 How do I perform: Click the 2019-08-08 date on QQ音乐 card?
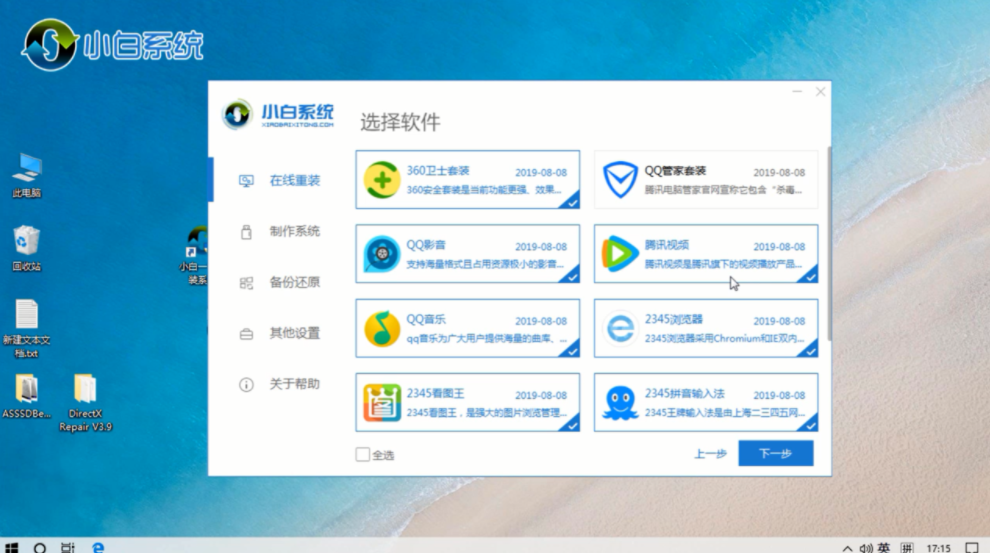tap(541, 321)
